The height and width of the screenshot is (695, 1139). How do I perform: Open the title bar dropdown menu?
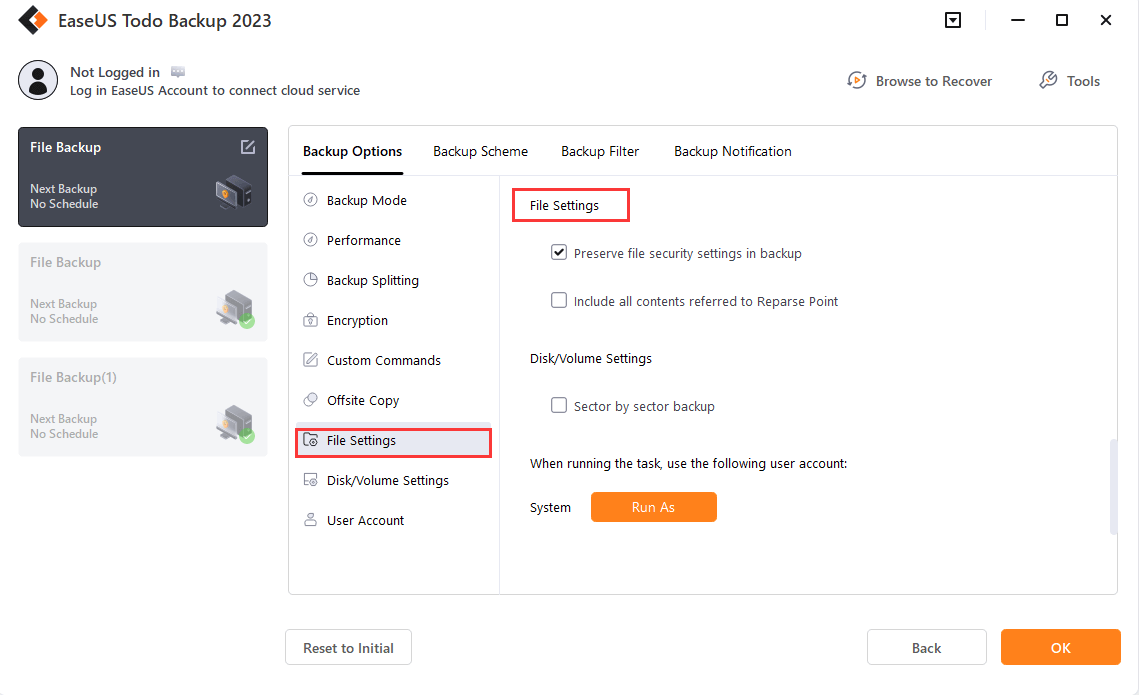pyautogui.click(x=953, y=20)
